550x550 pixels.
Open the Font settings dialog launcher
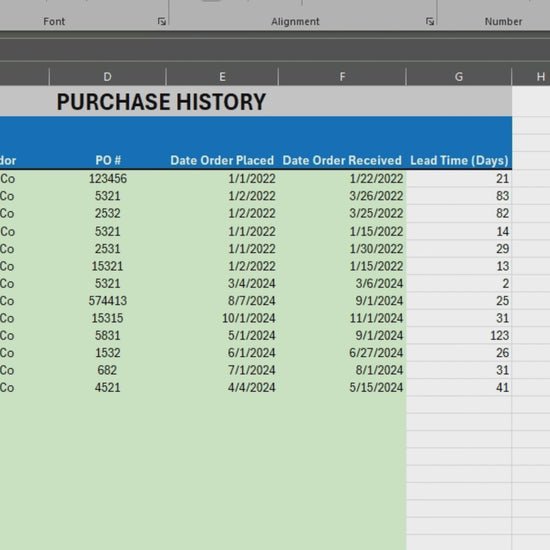tap(161, 21)
